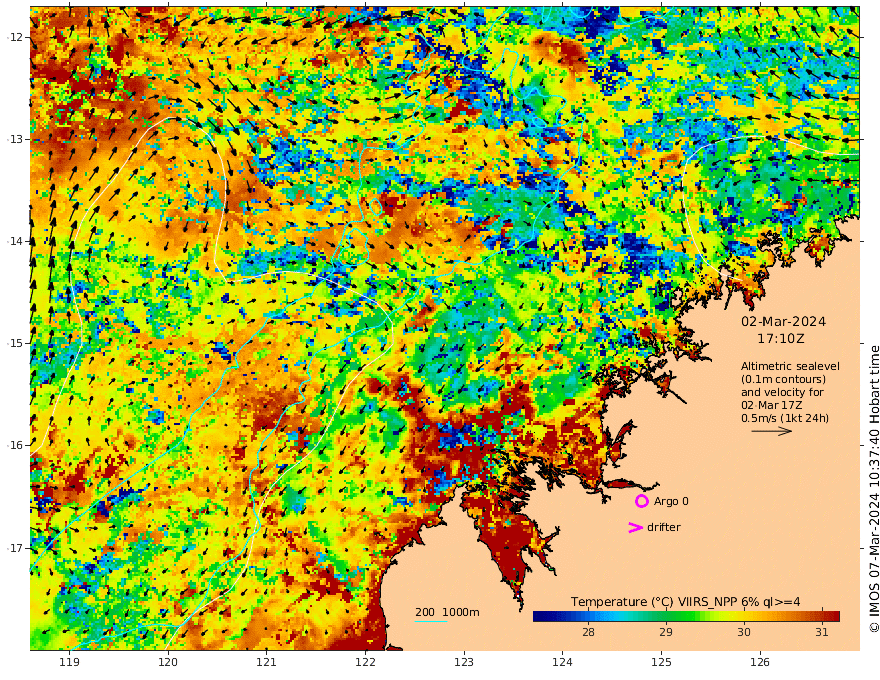Image resolution: width=880 pixels, height=680 pixels.
Task: Click longitude axis label 124
Action: tap(563, 663)
